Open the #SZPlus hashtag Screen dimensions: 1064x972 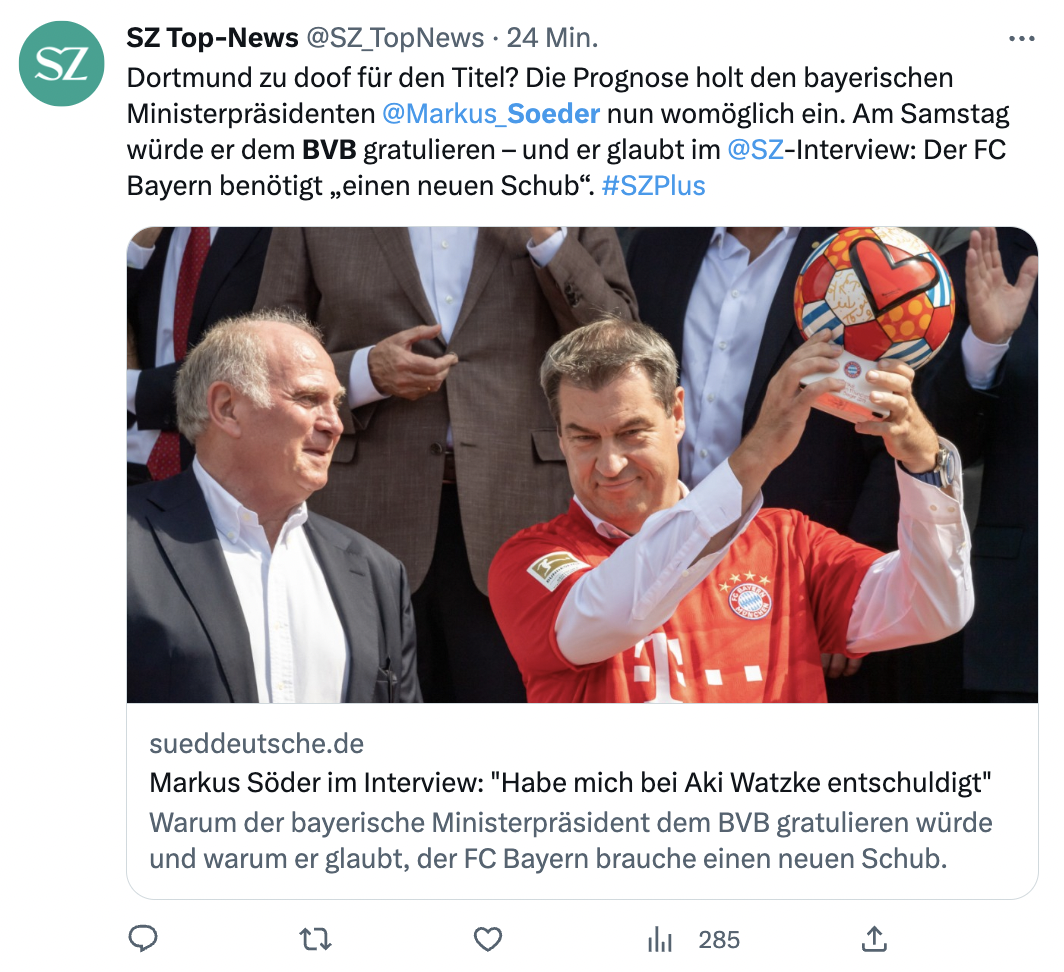[x=653, y=185]
